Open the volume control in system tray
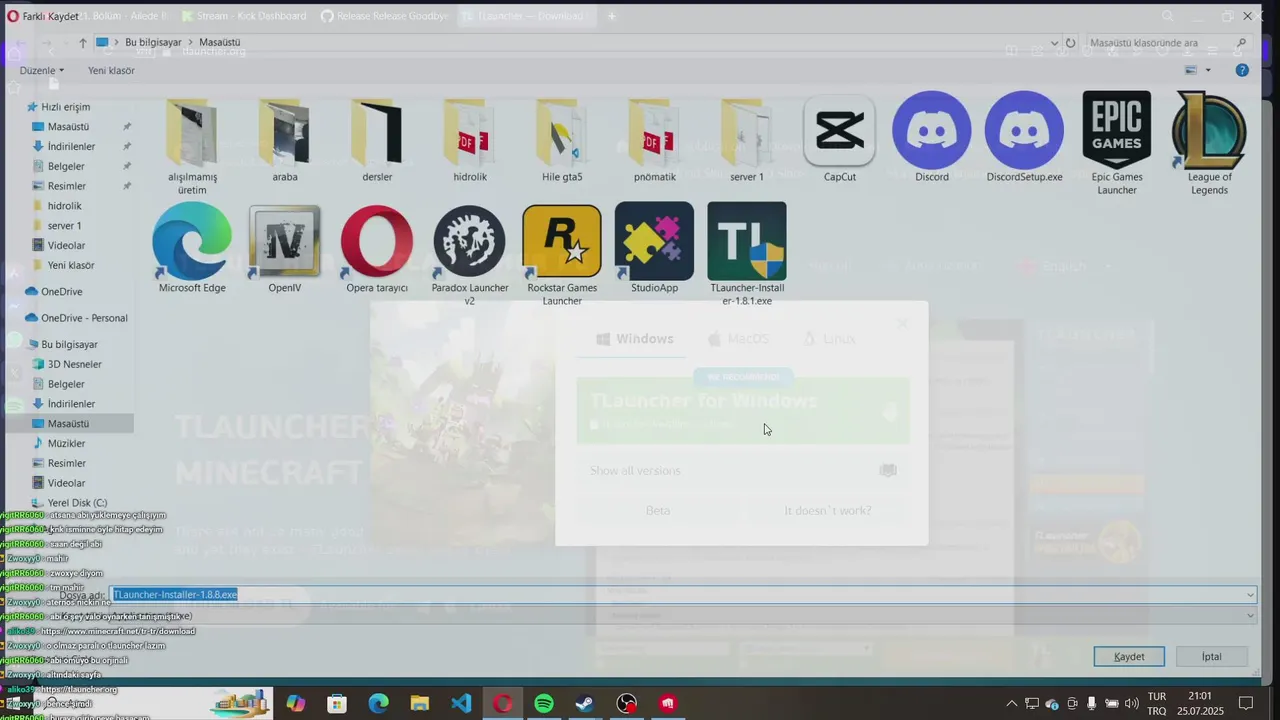Screen dimensions: 1280x720 coord(1131,704)
